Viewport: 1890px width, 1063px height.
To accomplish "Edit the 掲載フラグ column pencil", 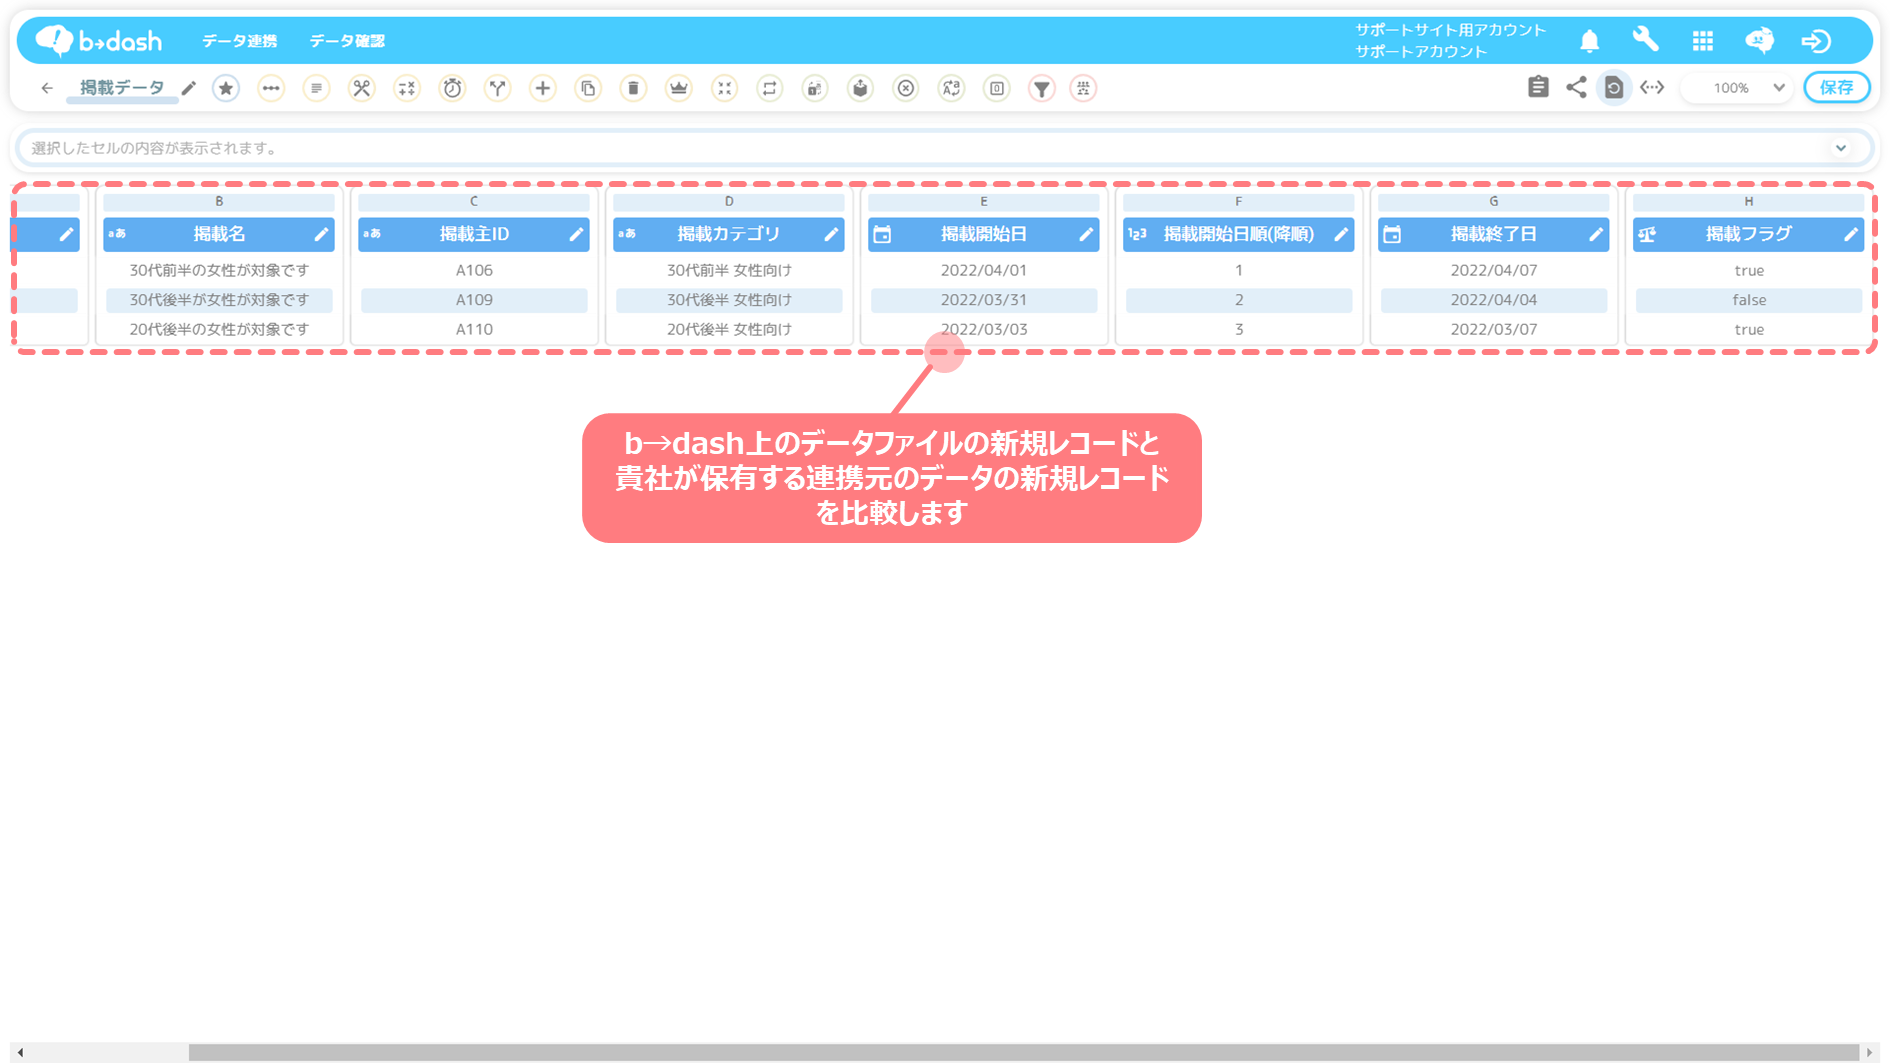I will point(1851,234).
